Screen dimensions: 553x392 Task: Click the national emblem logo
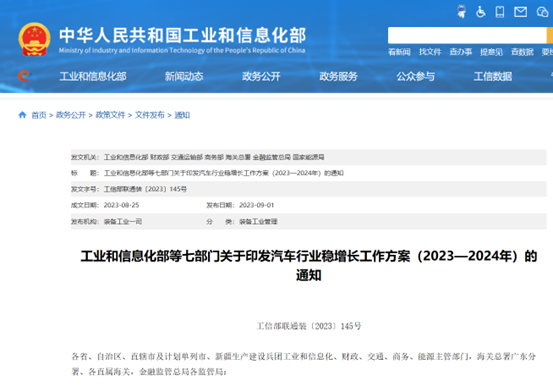(34, 39)
